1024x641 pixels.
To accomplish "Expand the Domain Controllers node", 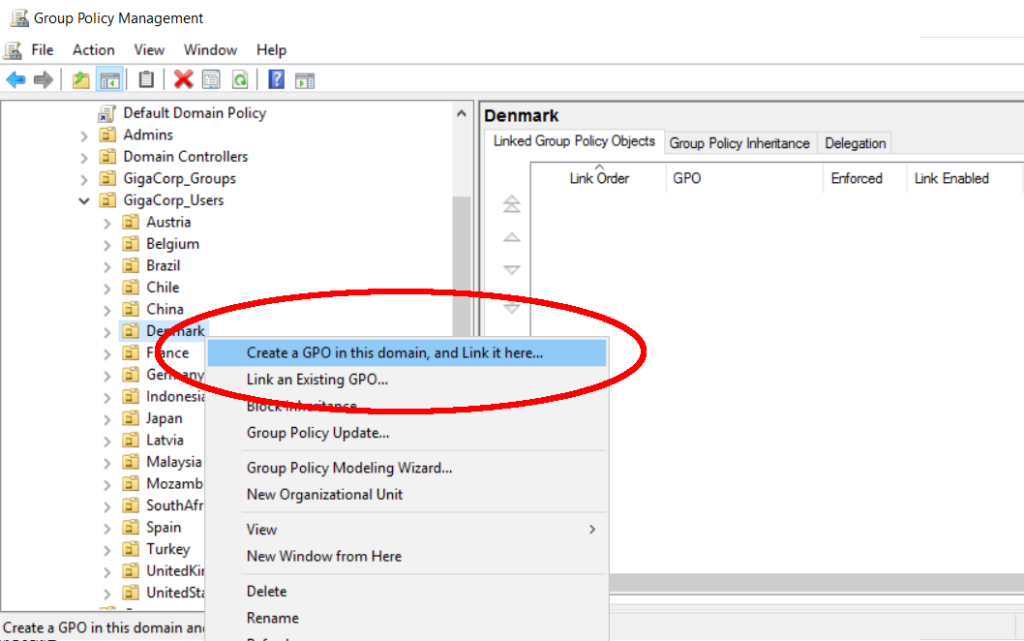I will coord(84,157).
